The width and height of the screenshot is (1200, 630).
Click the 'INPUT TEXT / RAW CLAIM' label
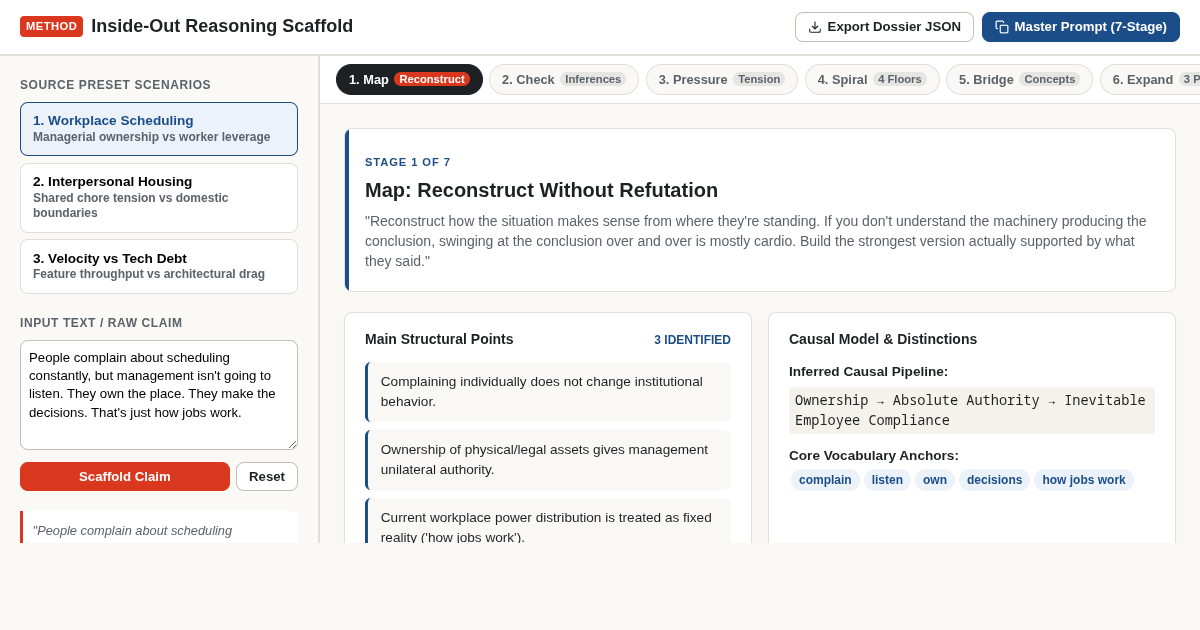101,323
